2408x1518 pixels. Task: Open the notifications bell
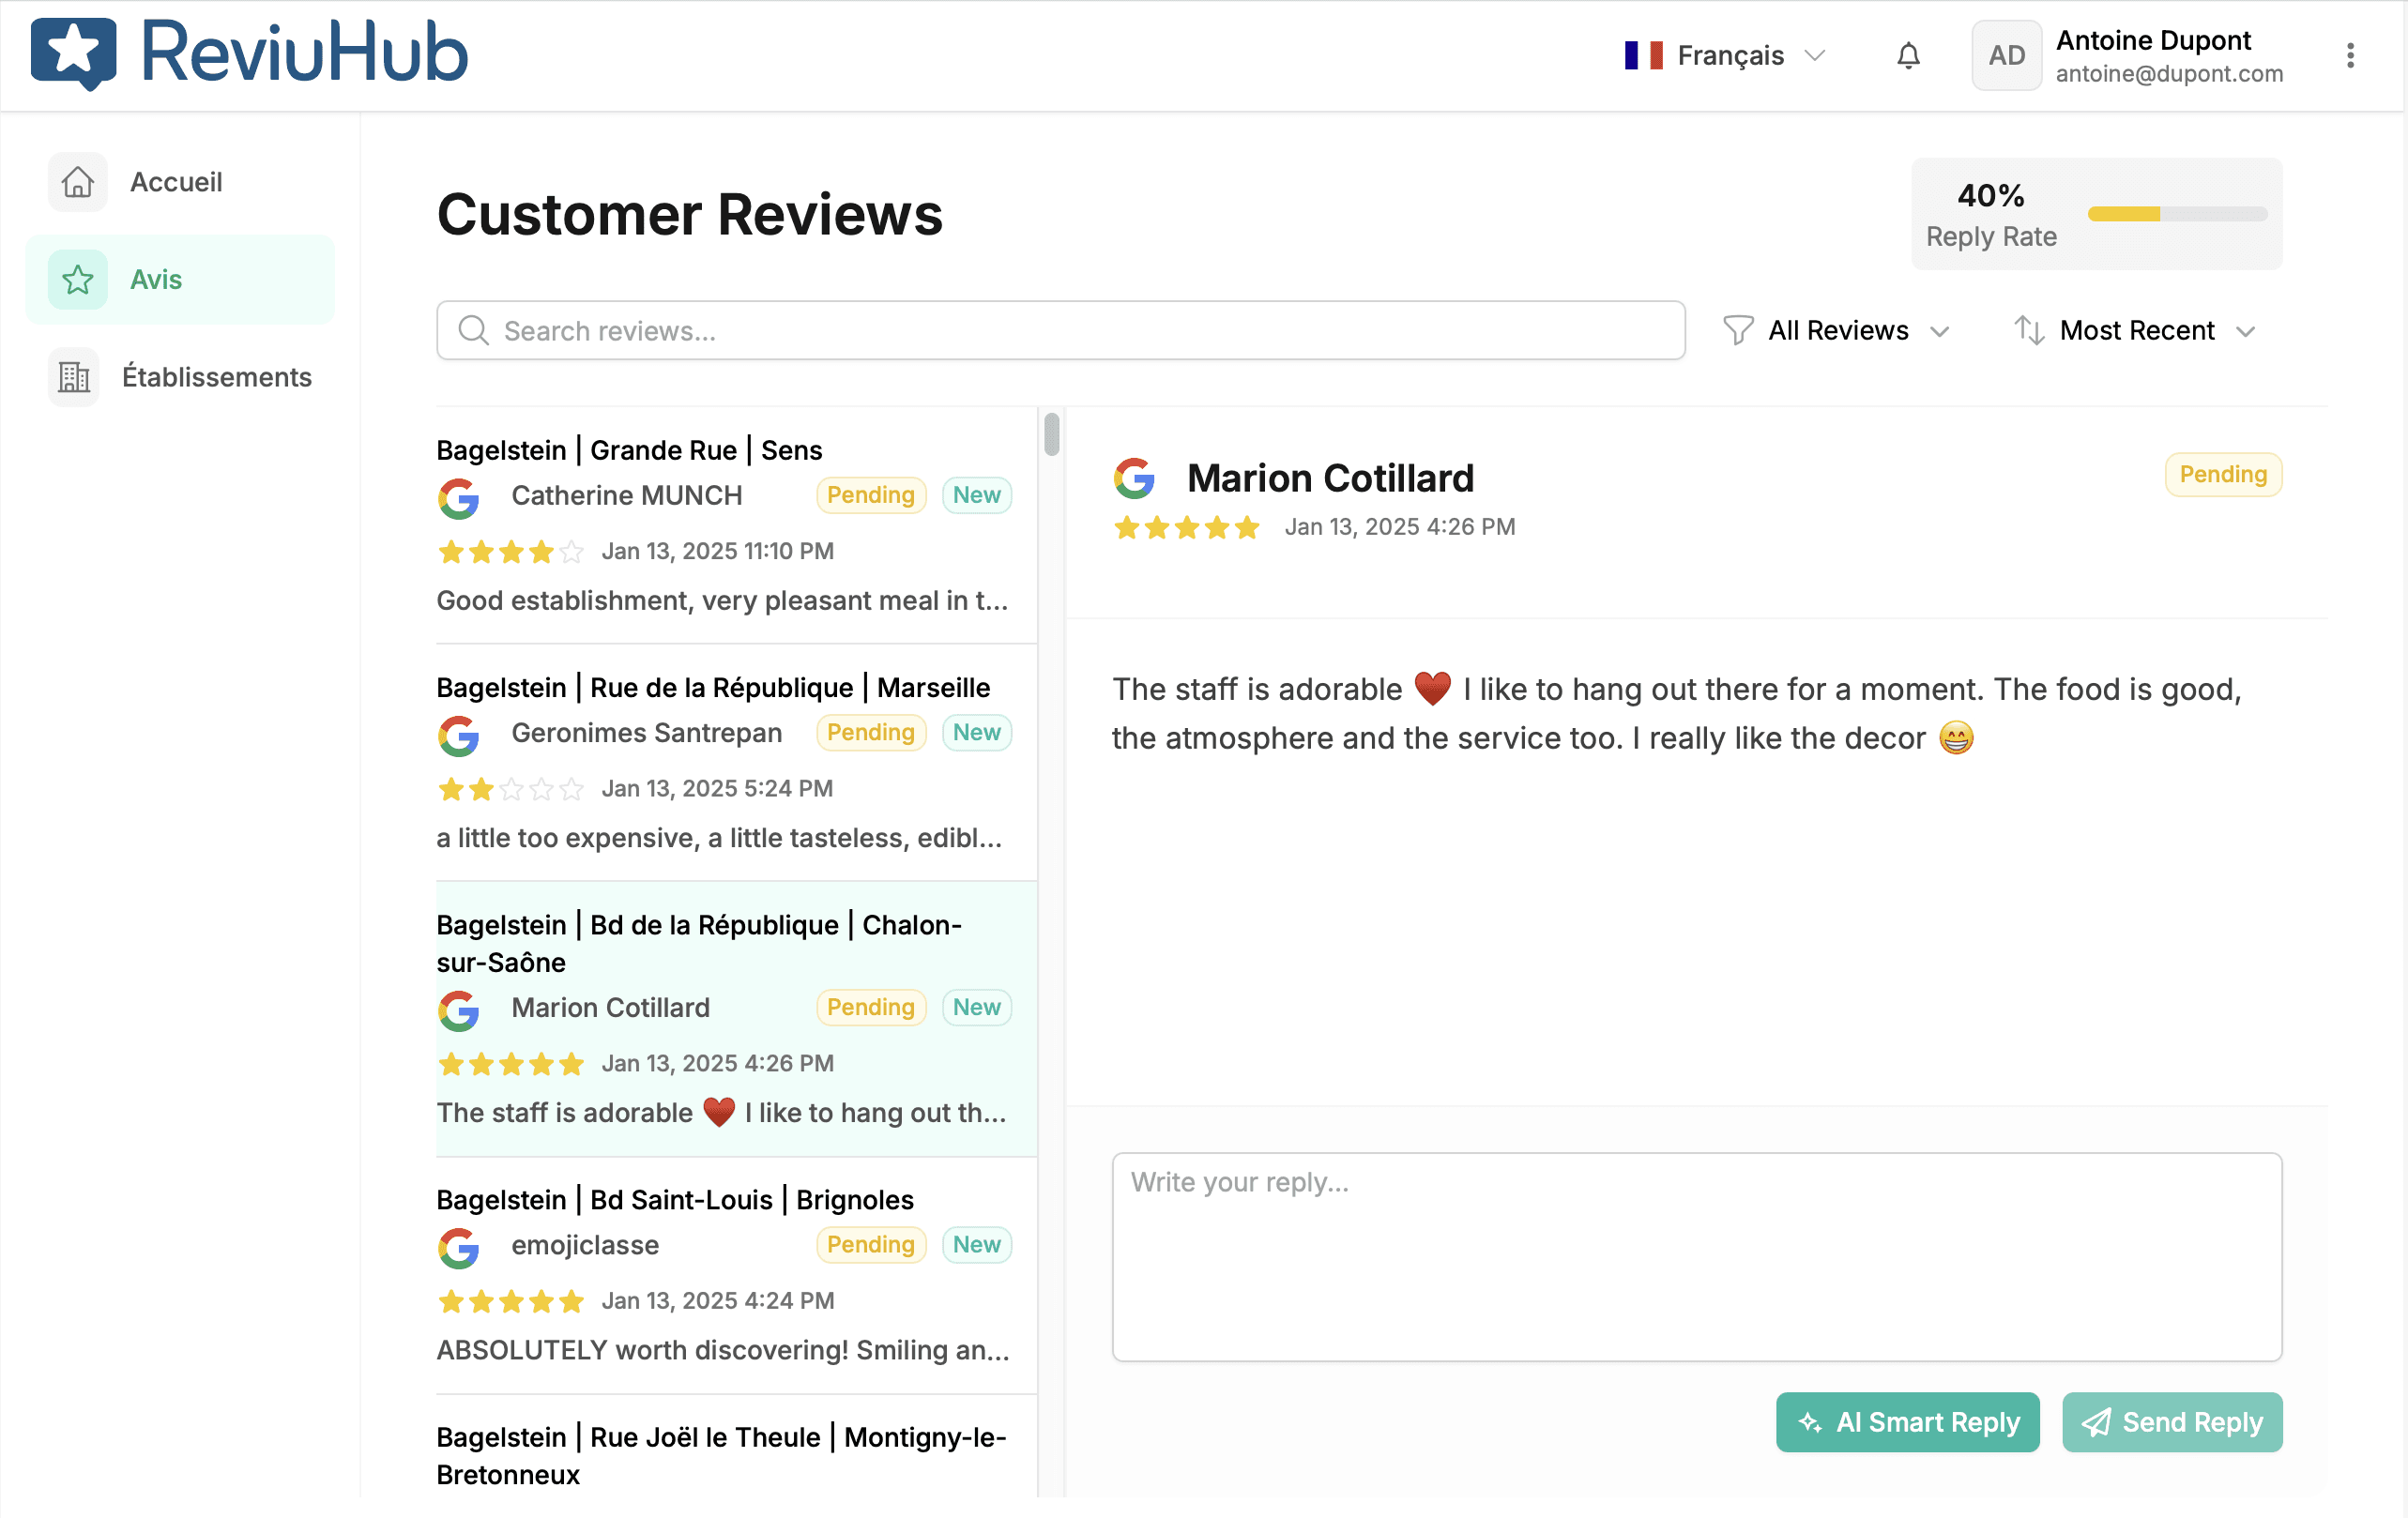1908,55
